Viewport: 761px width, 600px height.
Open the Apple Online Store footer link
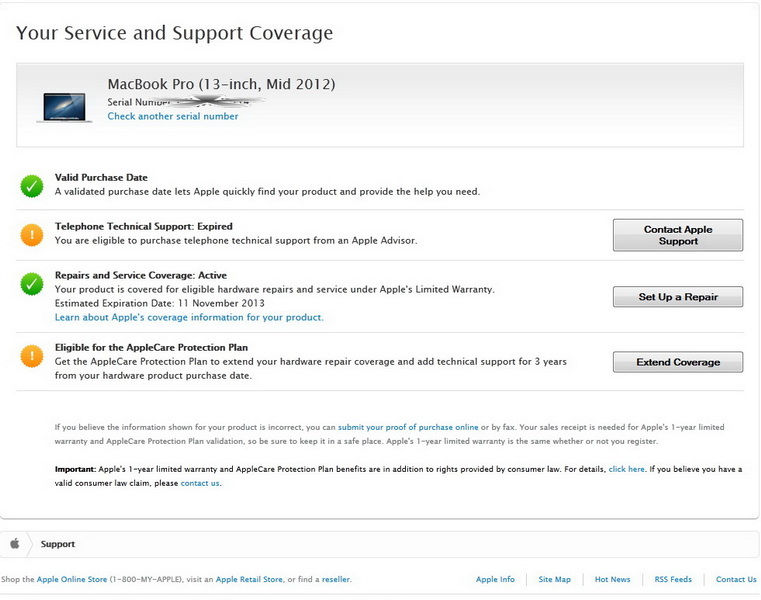click(64, 579)
